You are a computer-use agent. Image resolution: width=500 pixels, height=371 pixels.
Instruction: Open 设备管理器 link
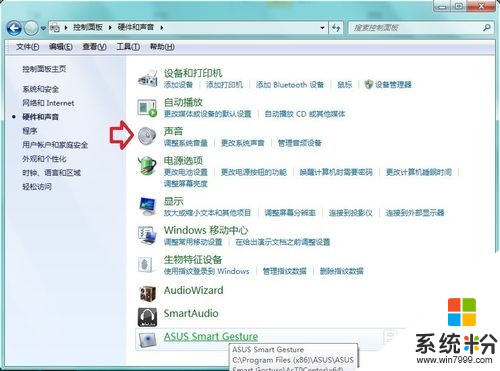tap(393, 85)
